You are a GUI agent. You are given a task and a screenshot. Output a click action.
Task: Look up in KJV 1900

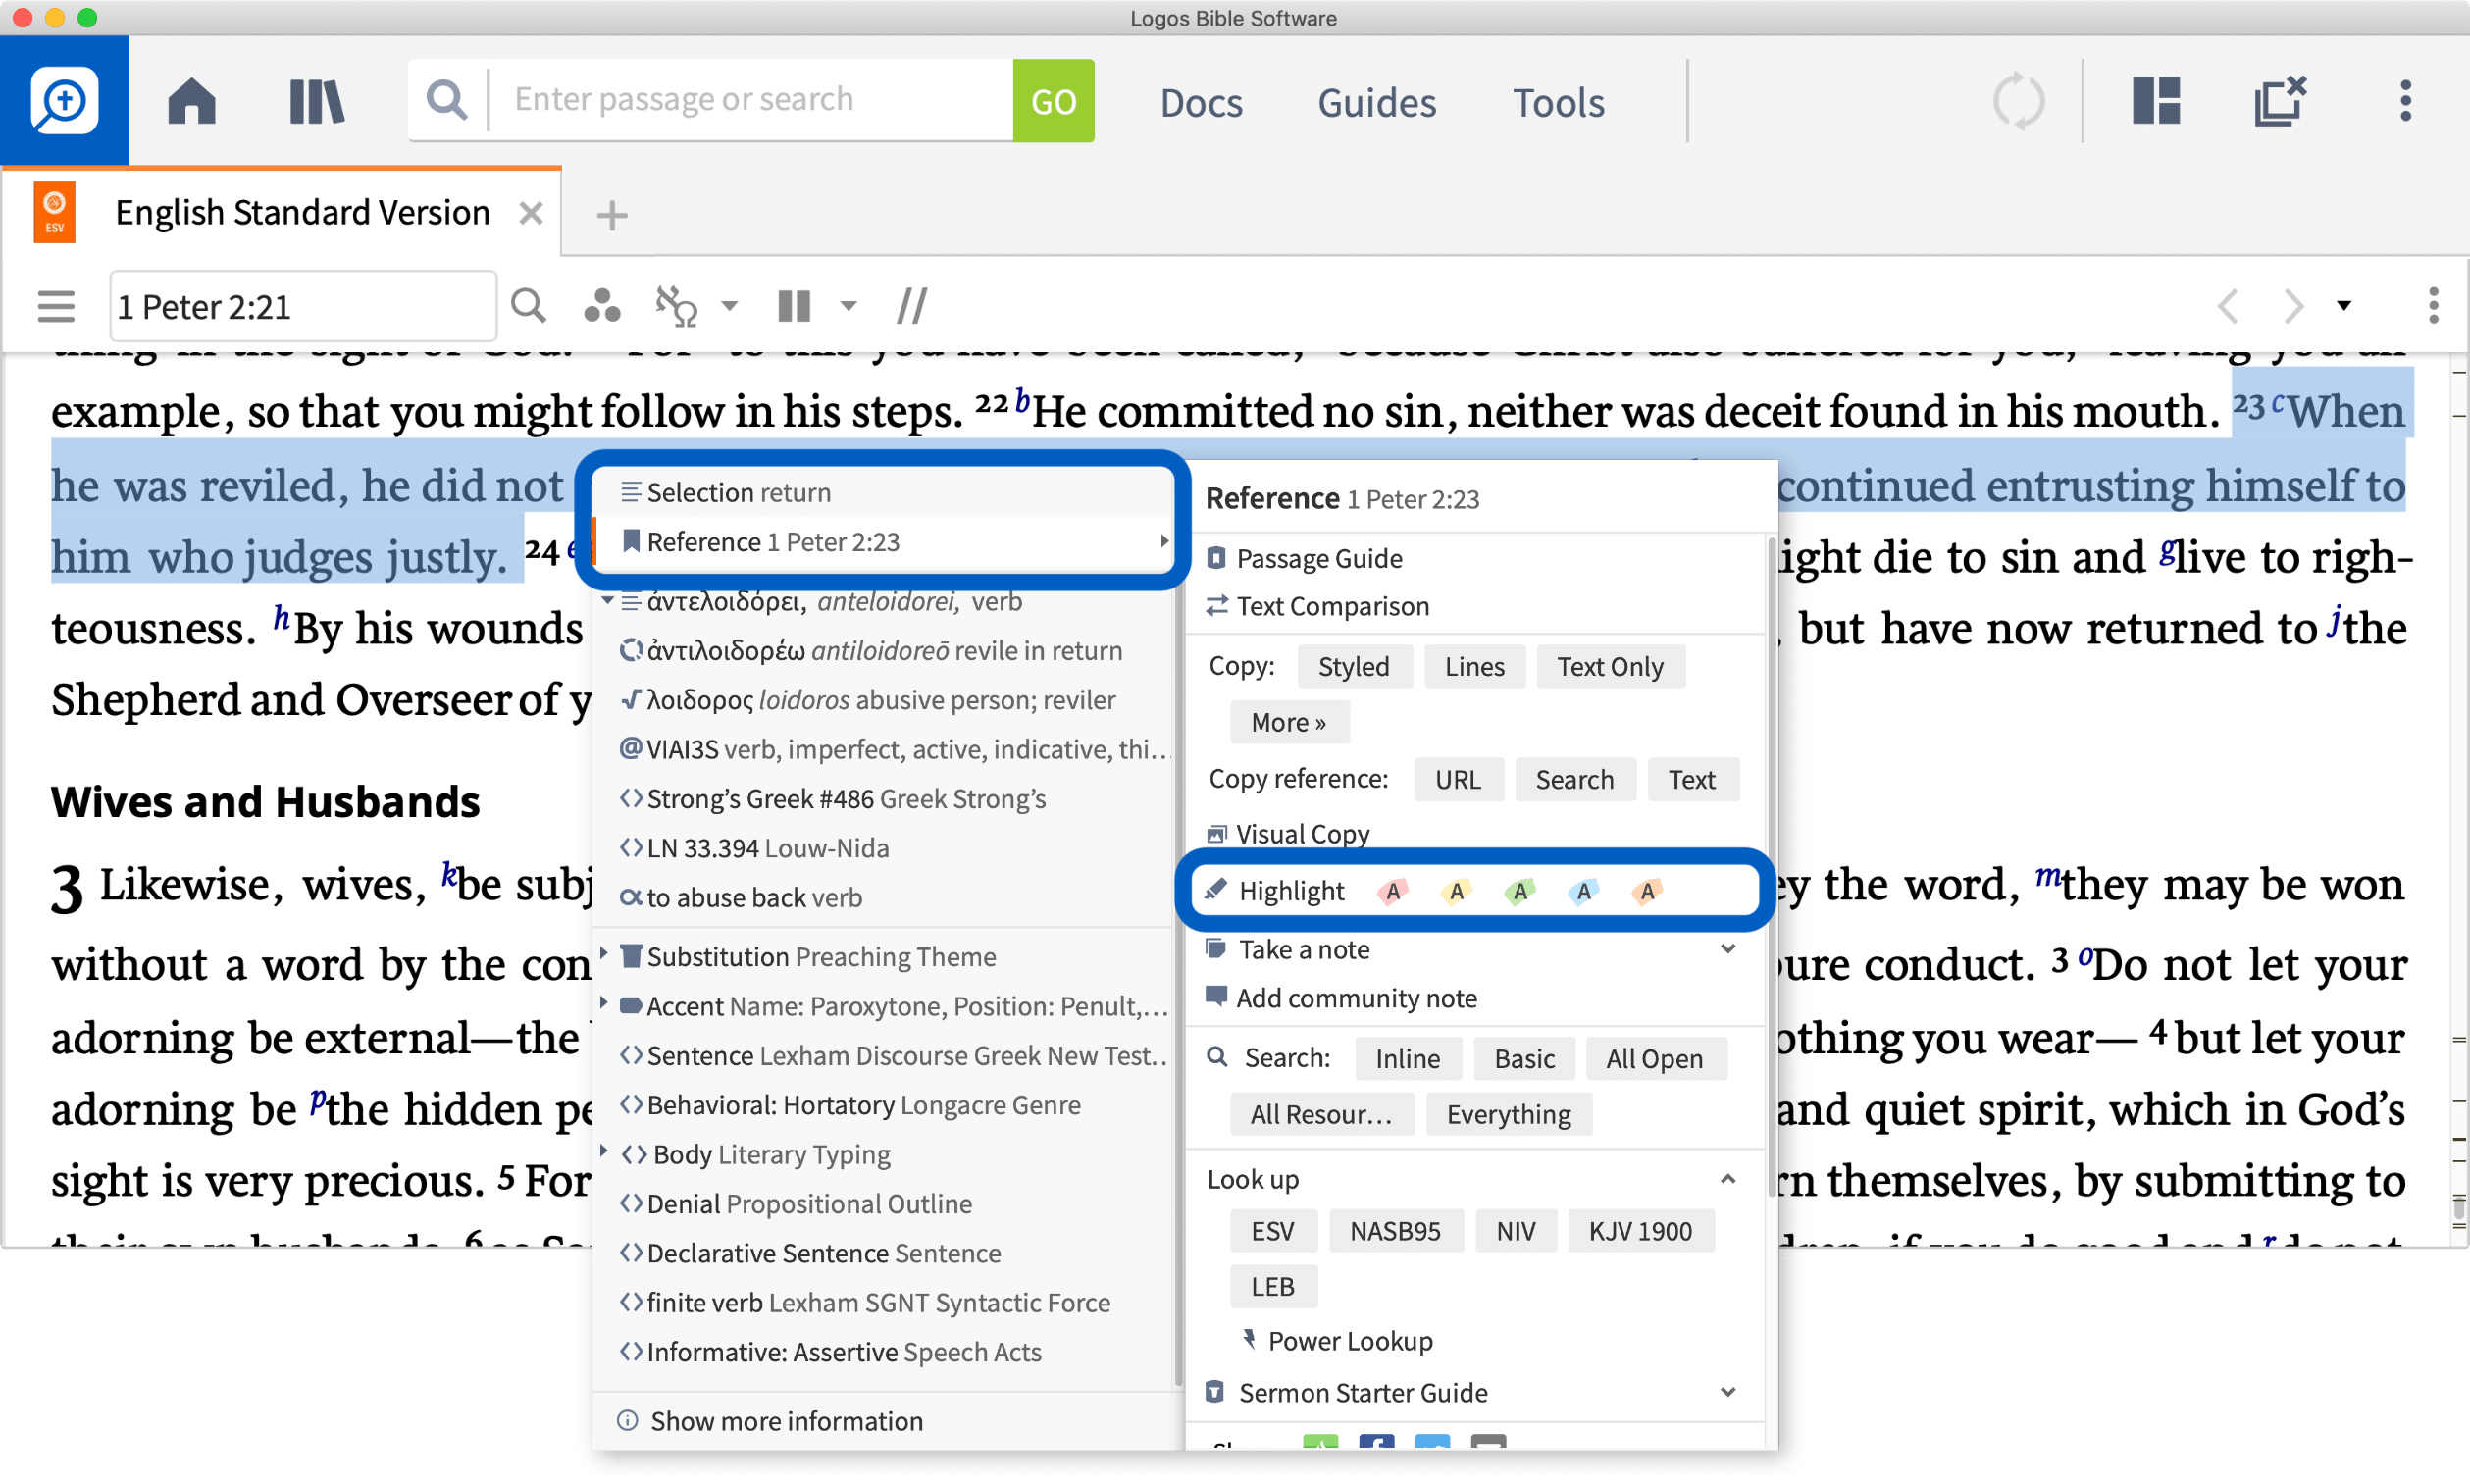(x=1640, y=1232)
